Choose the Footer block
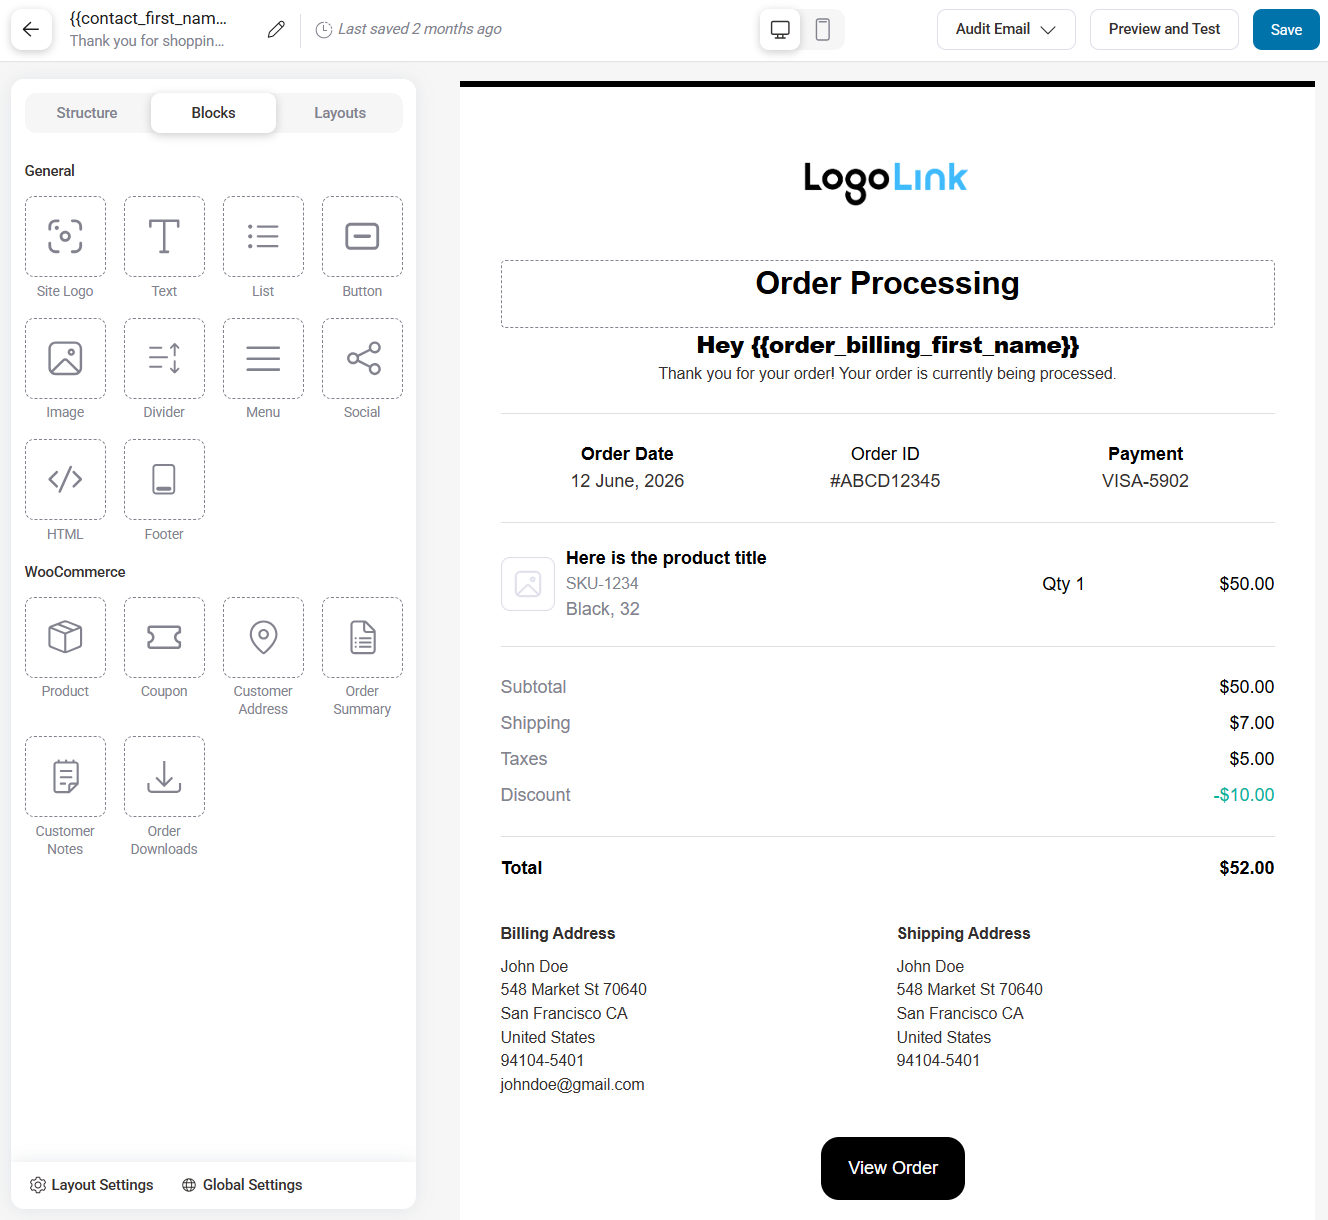The height and width of the screenshot is (1220, 1328). pos(164,480)
